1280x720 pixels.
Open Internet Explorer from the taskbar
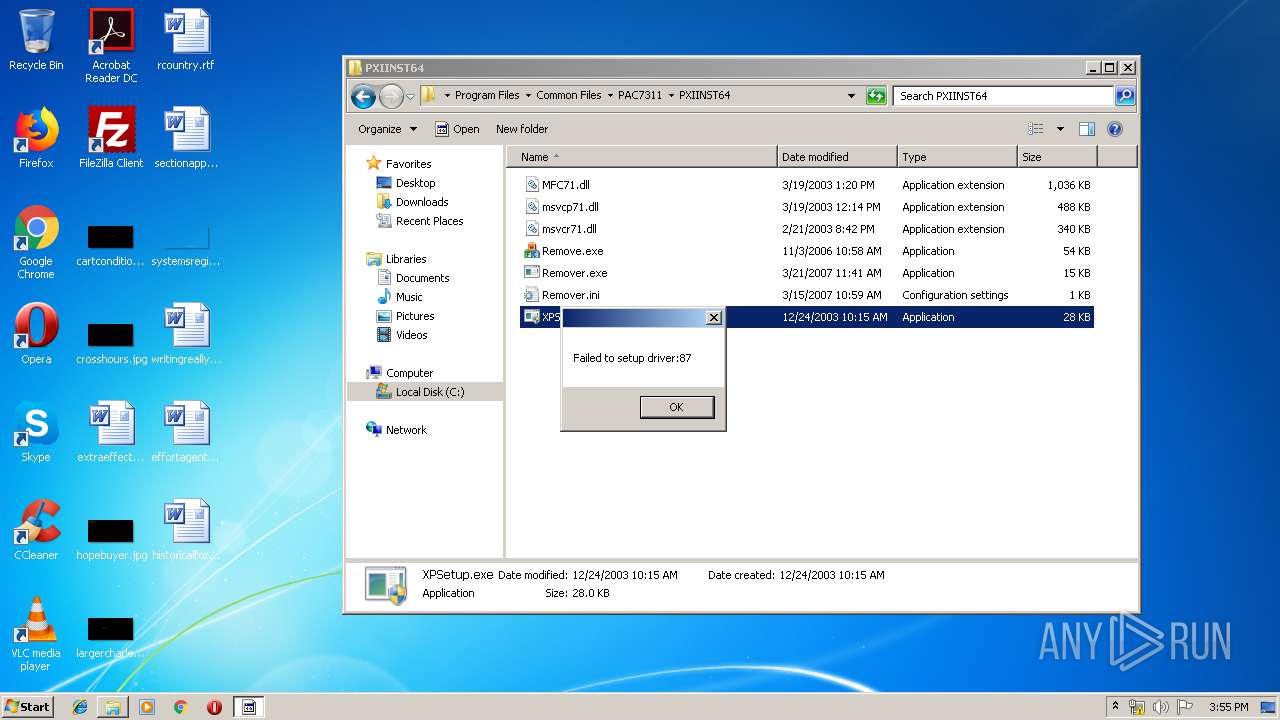tap(80, 707)
